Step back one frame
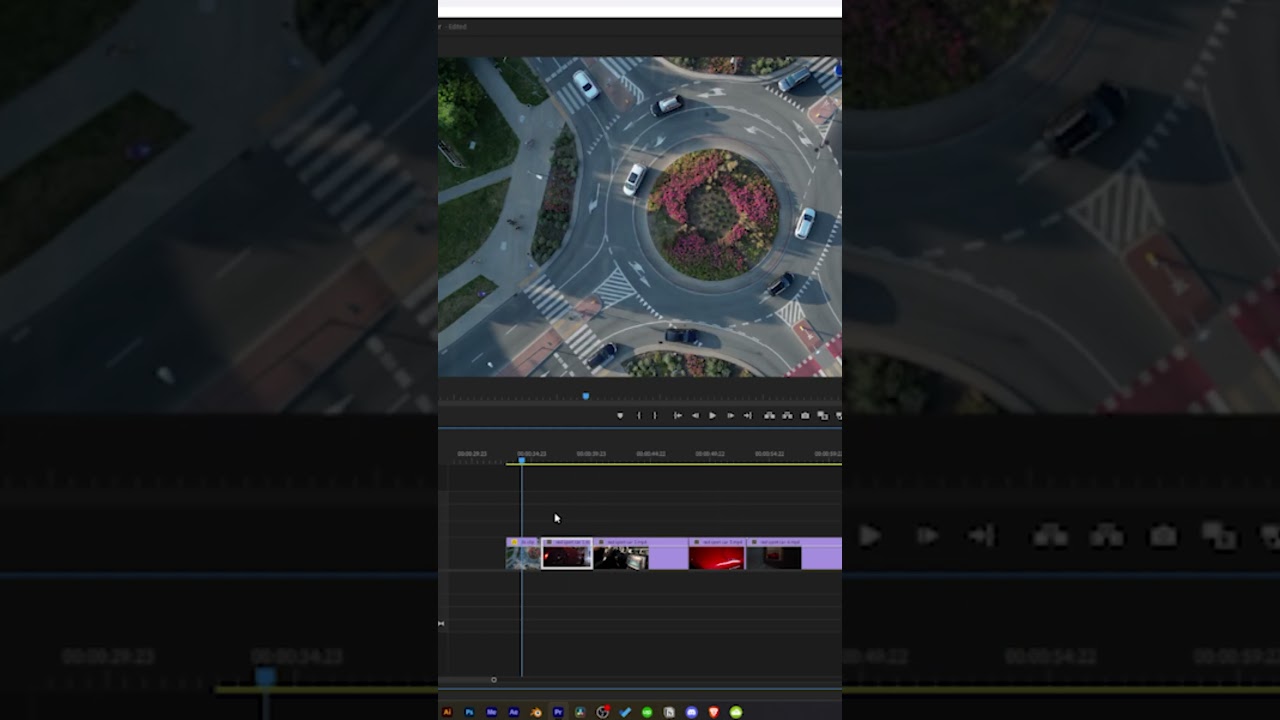This screenshot has height=720, width=1280. point(695,415)
